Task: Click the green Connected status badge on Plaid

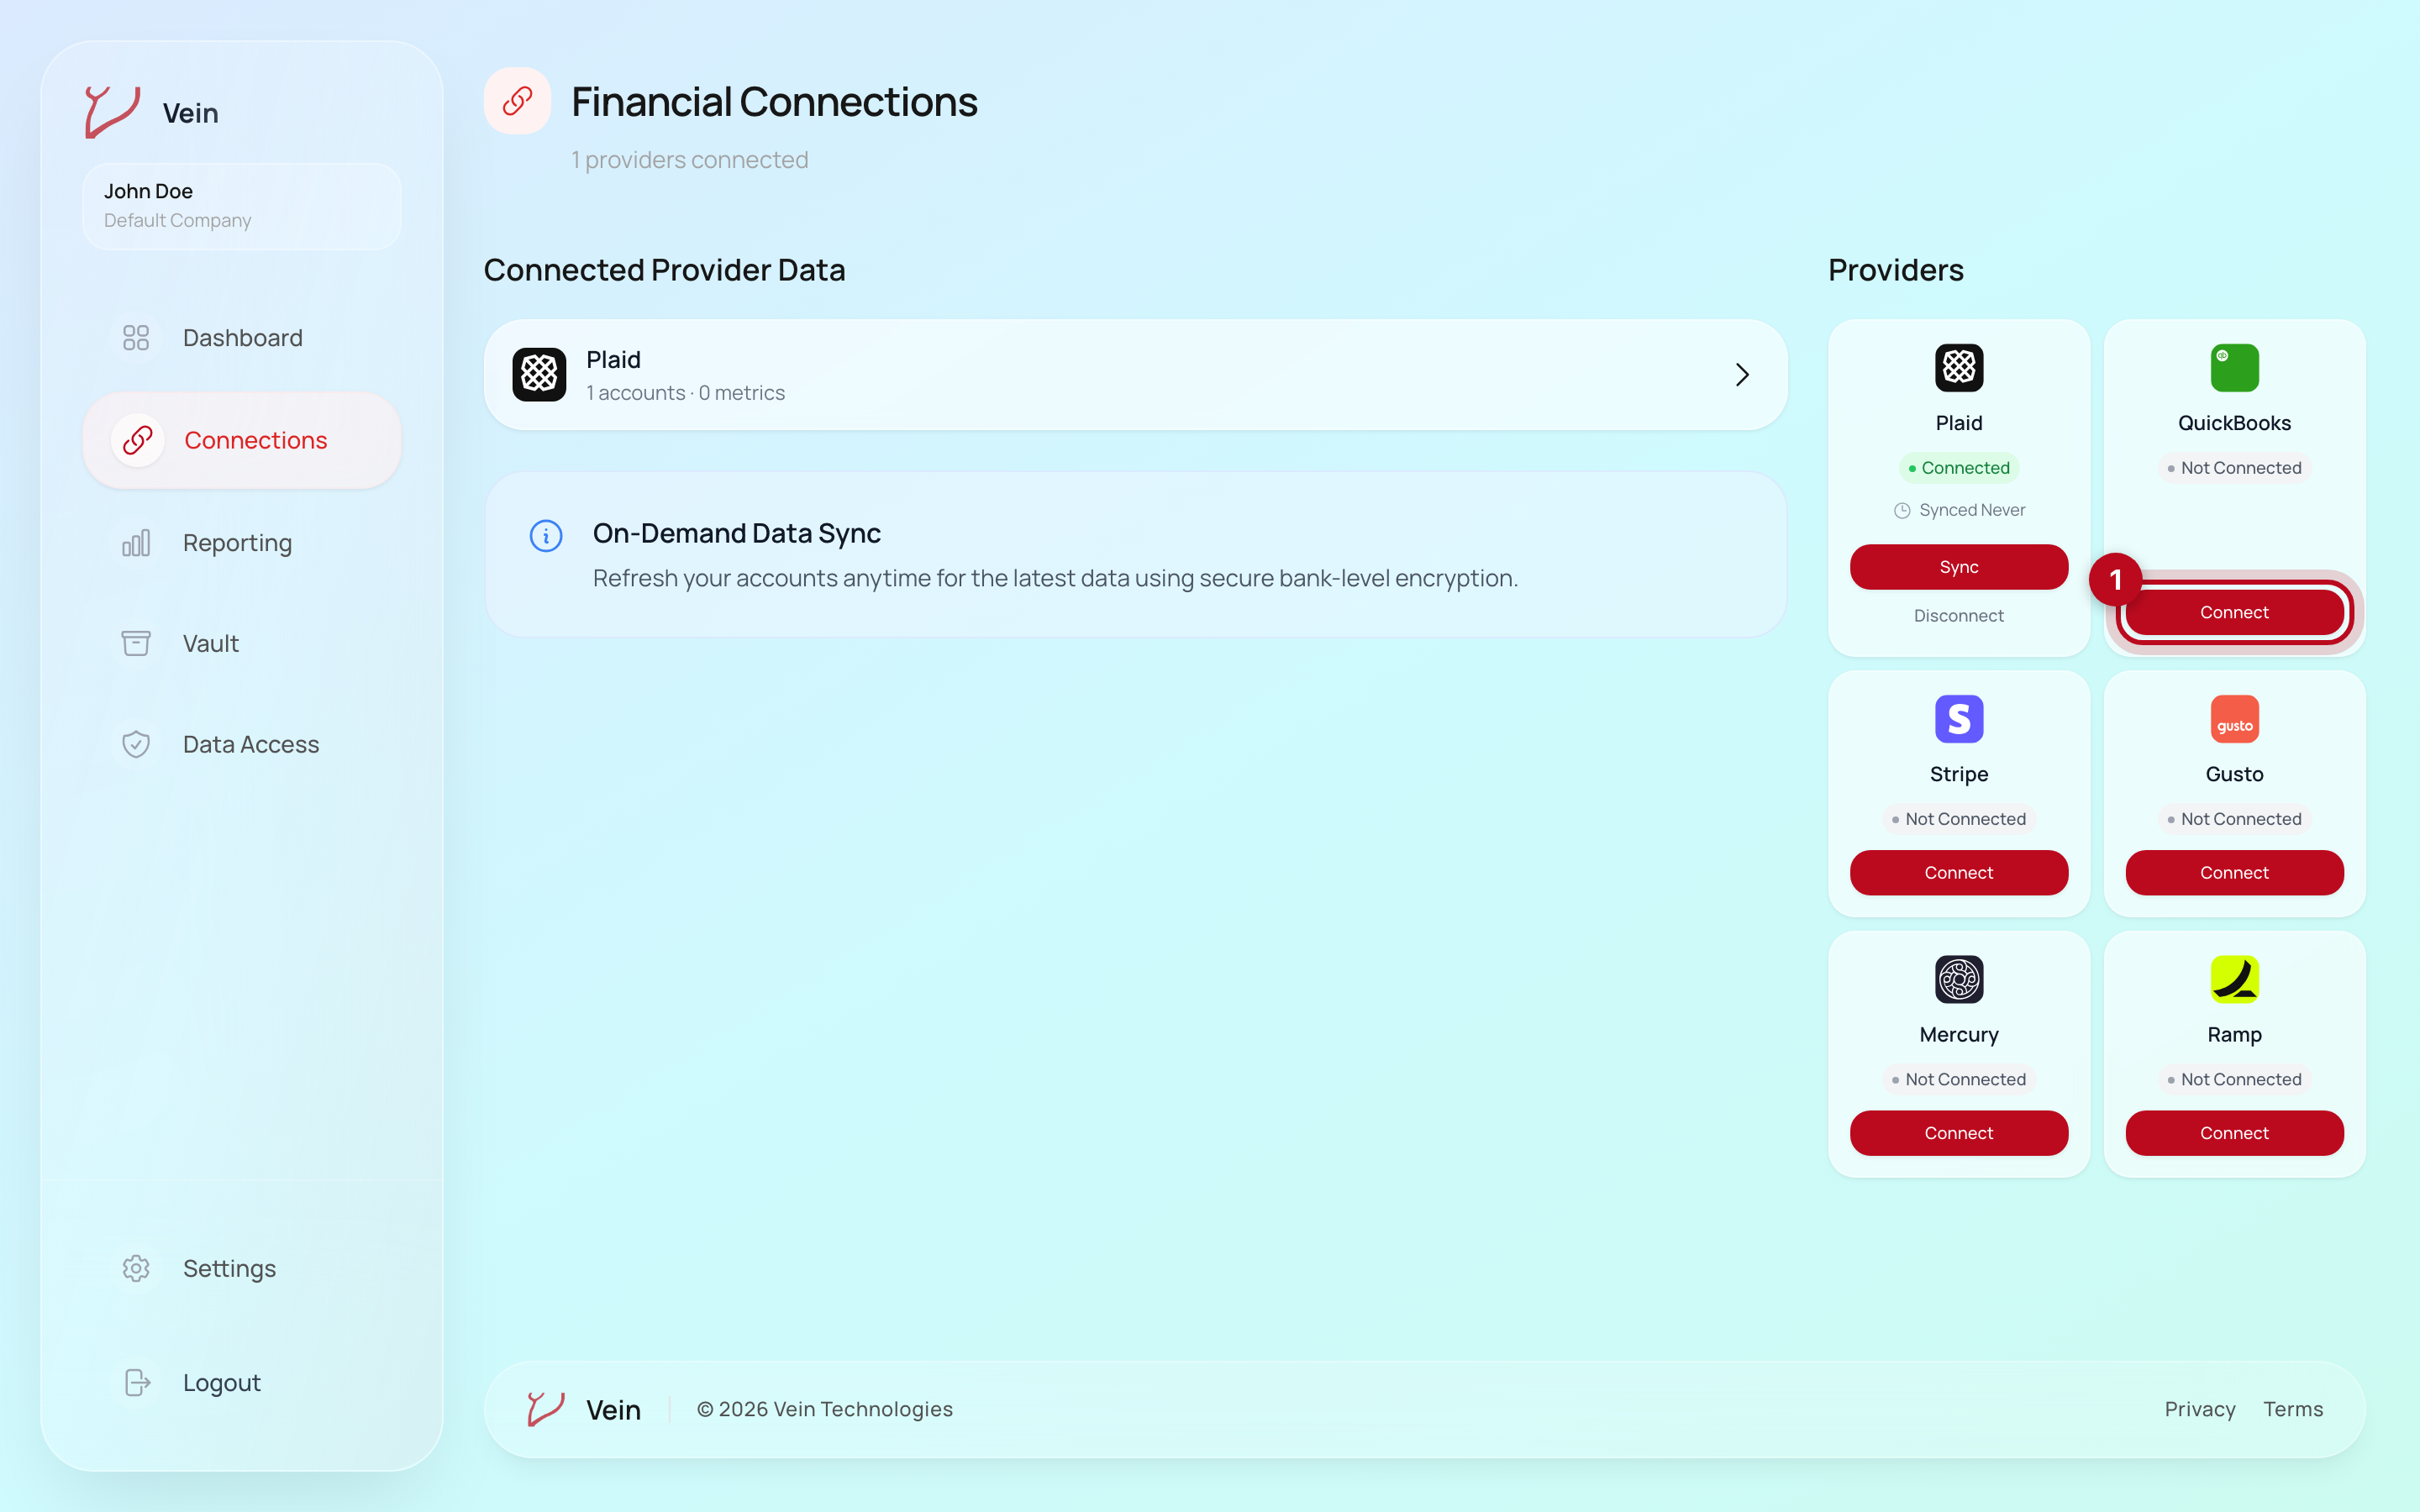Action: tap(1959, 468)
